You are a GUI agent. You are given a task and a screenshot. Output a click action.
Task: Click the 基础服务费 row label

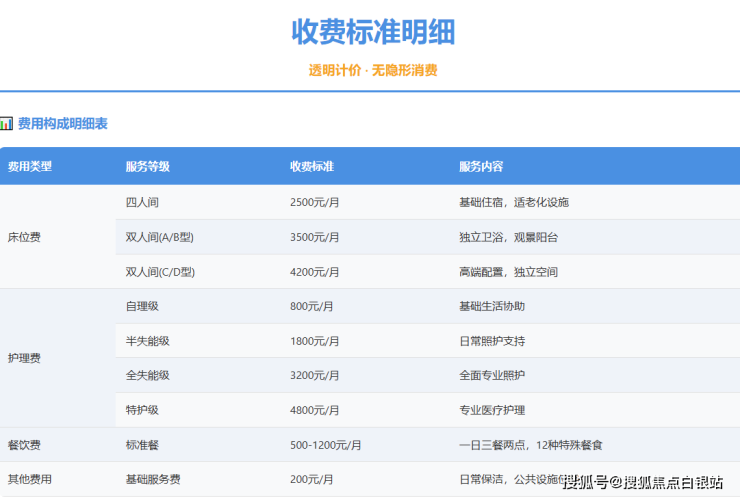point(152,480)
